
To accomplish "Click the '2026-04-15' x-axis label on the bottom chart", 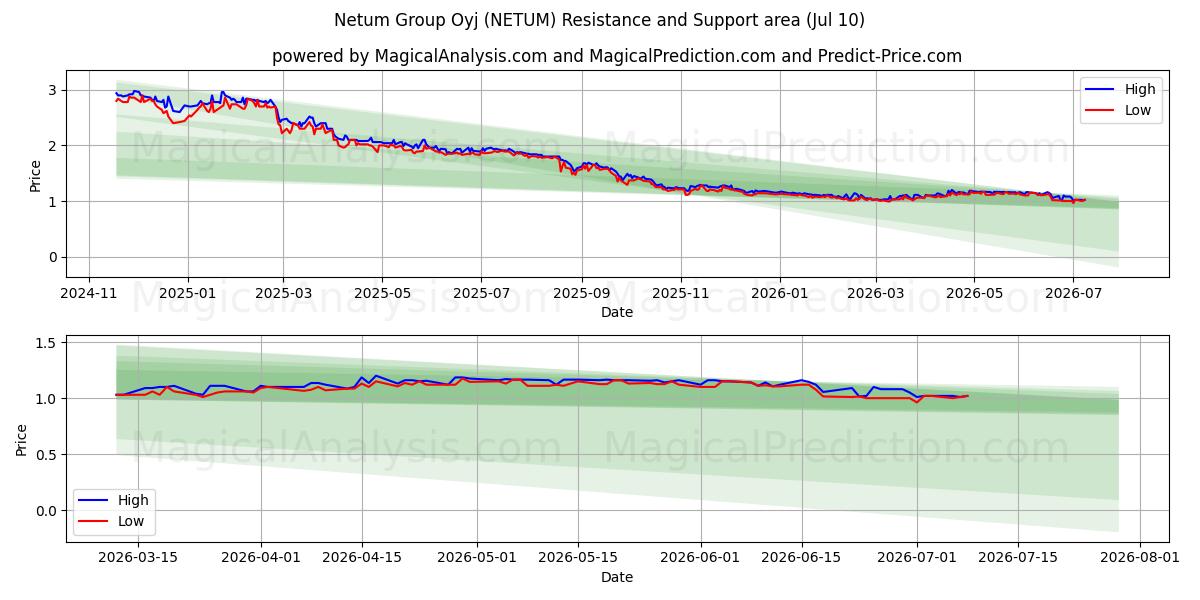I will (361, 558).
